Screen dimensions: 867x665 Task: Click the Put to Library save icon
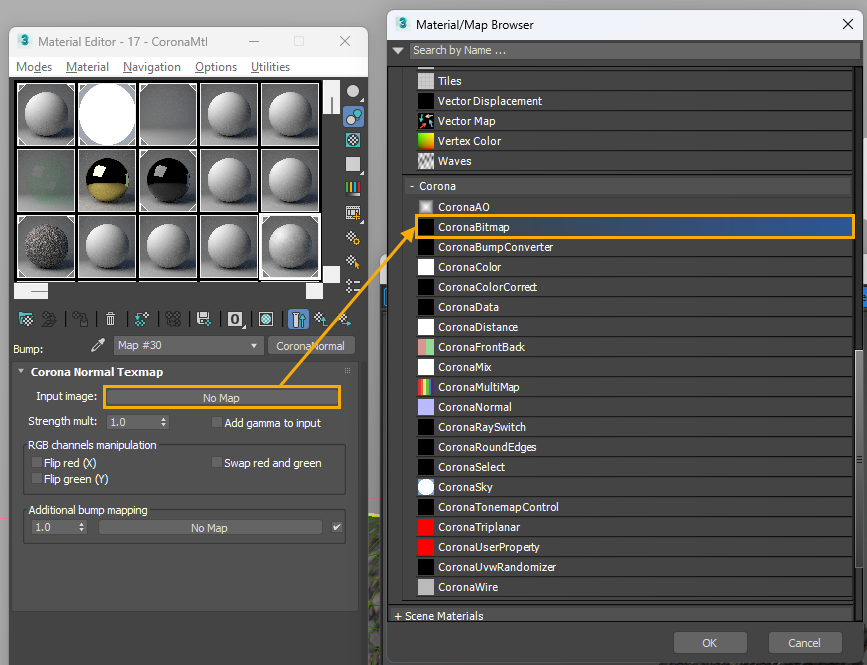point(204,319)
